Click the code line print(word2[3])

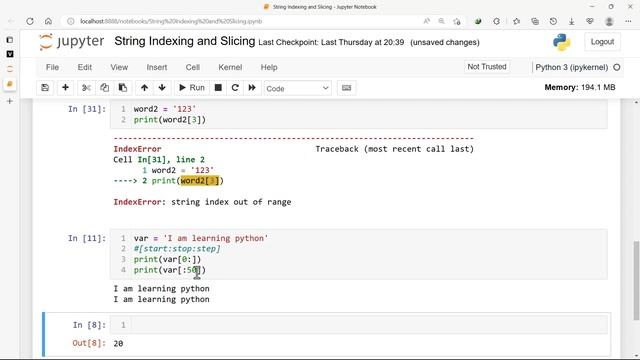coord(170,120)
